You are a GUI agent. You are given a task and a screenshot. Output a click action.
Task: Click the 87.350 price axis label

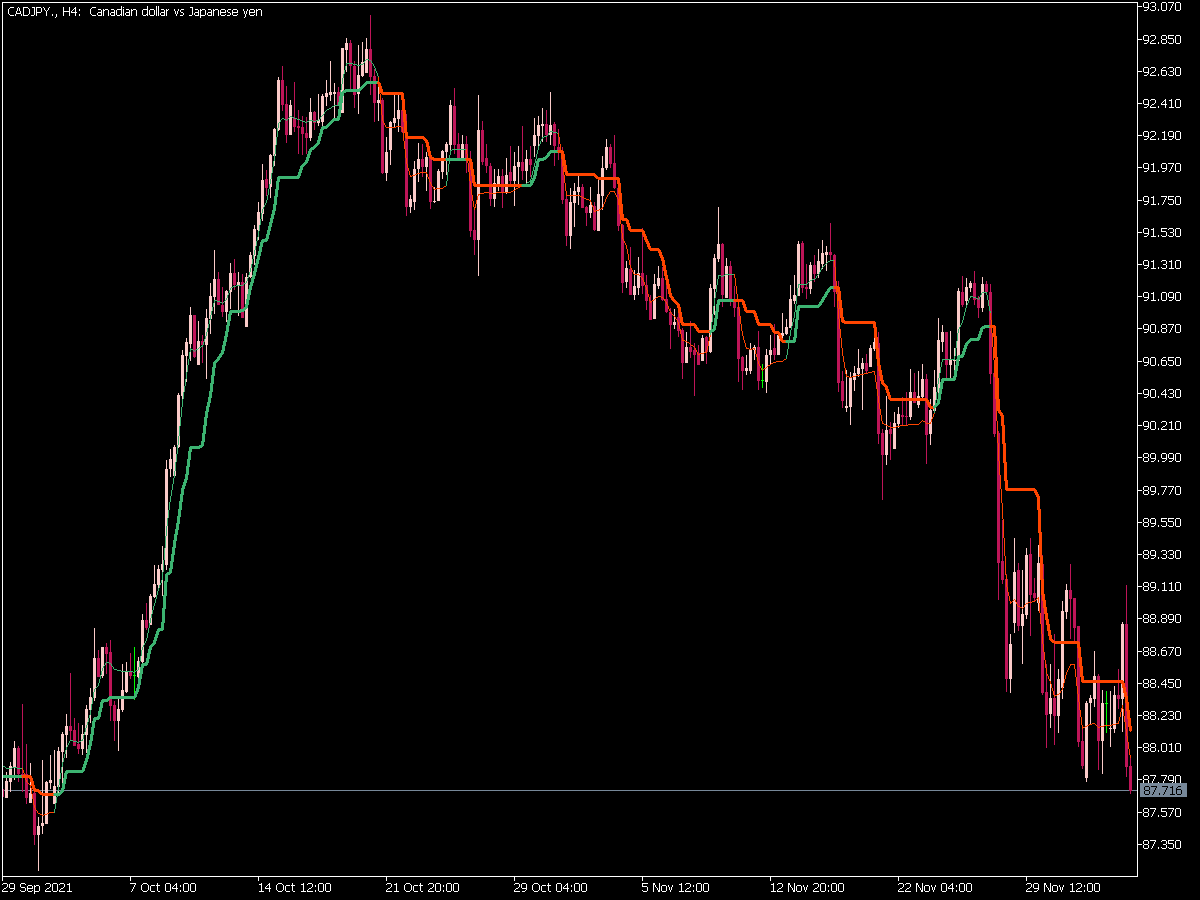[x=1163, y=844]
